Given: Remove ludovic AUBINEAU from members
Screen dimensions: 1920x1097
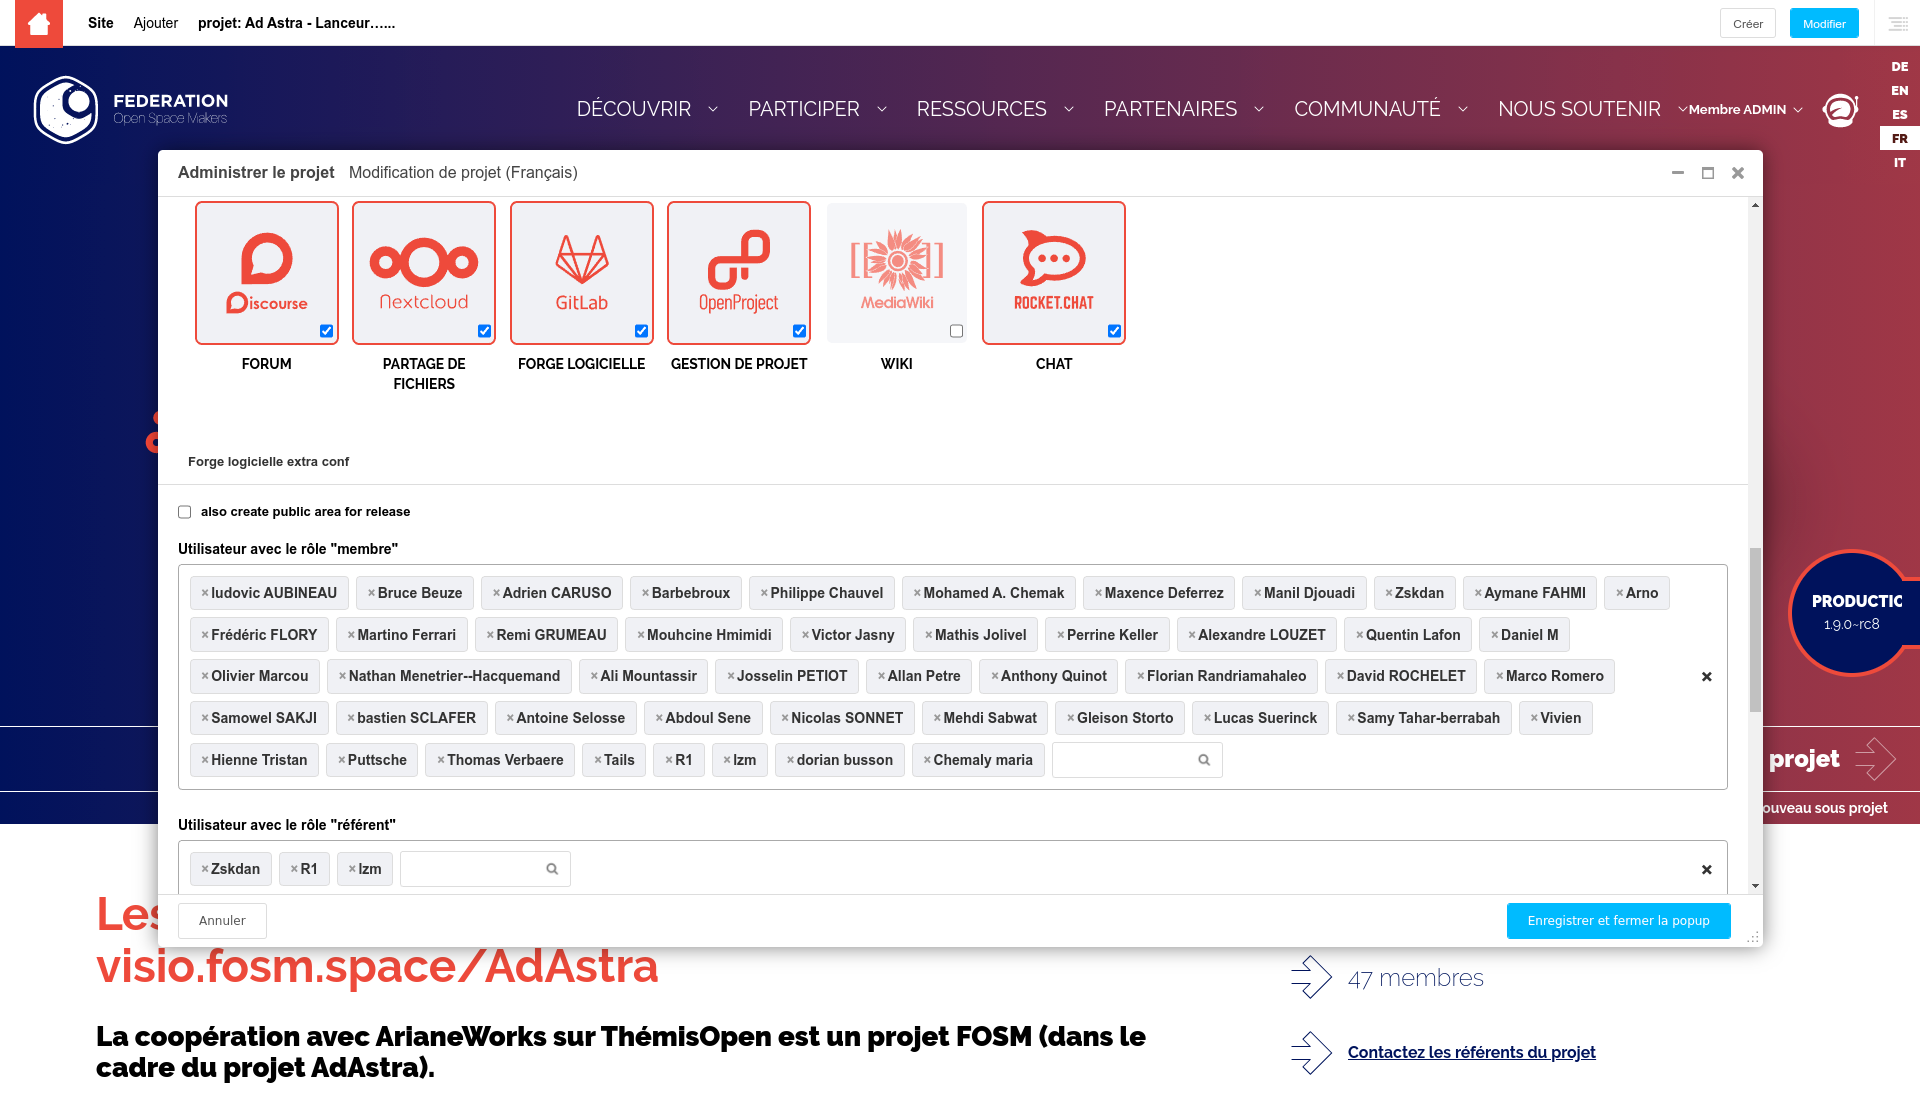Looking at the screenshot, I should [x=205, y=593].
